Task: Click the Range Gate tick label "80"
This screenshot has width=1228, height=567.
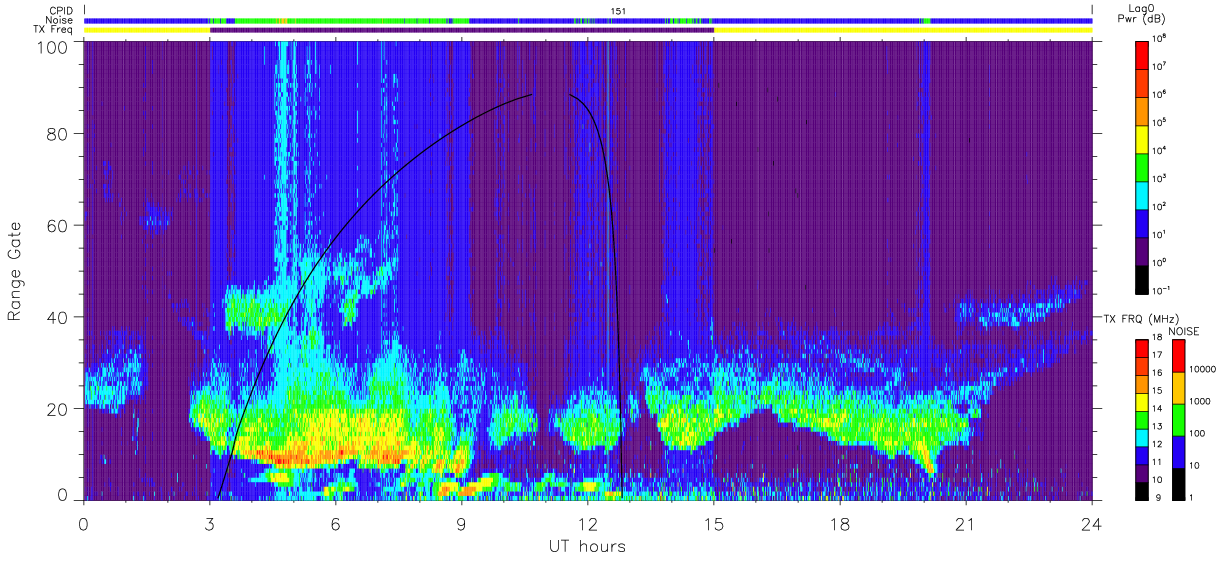Action: [58, 133]
